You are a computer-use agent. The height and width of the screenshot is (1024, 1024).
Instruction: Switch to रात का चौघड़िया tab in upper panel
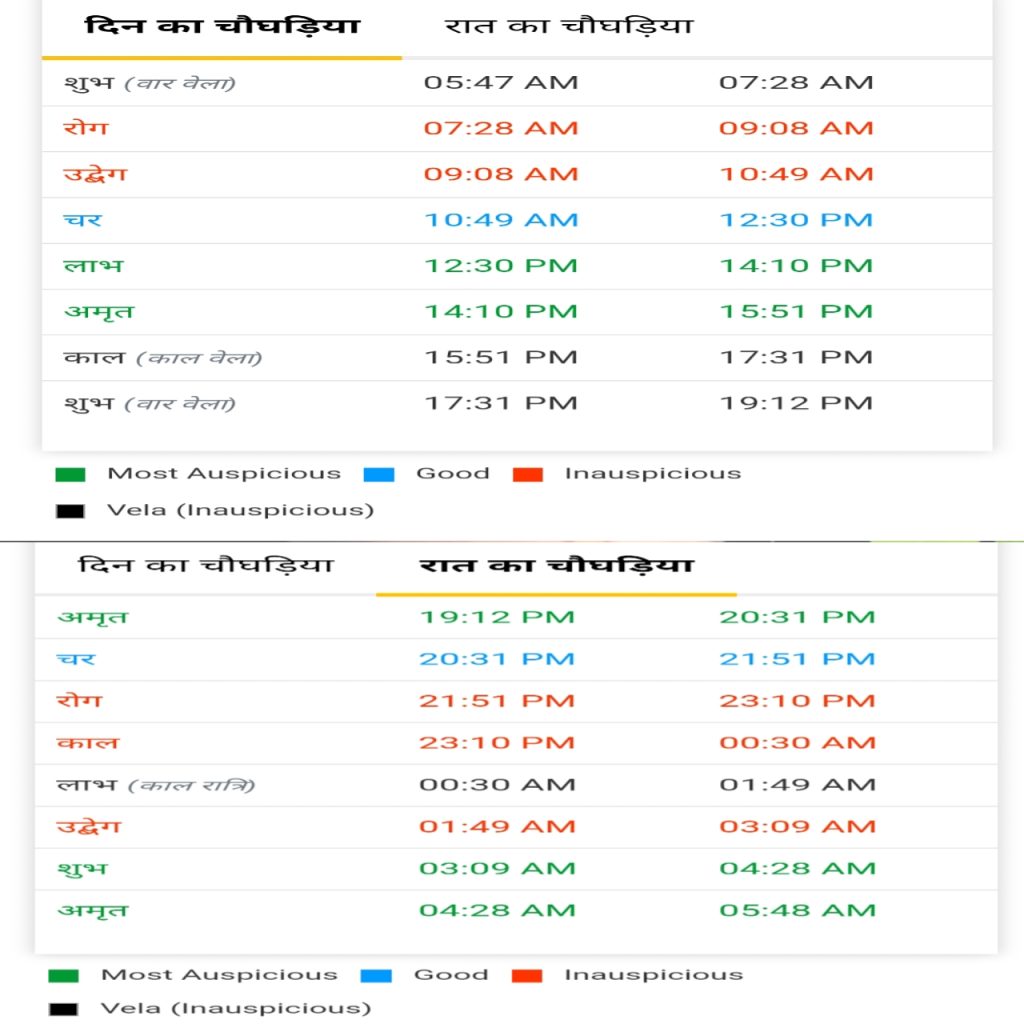[x=568, y=27]
